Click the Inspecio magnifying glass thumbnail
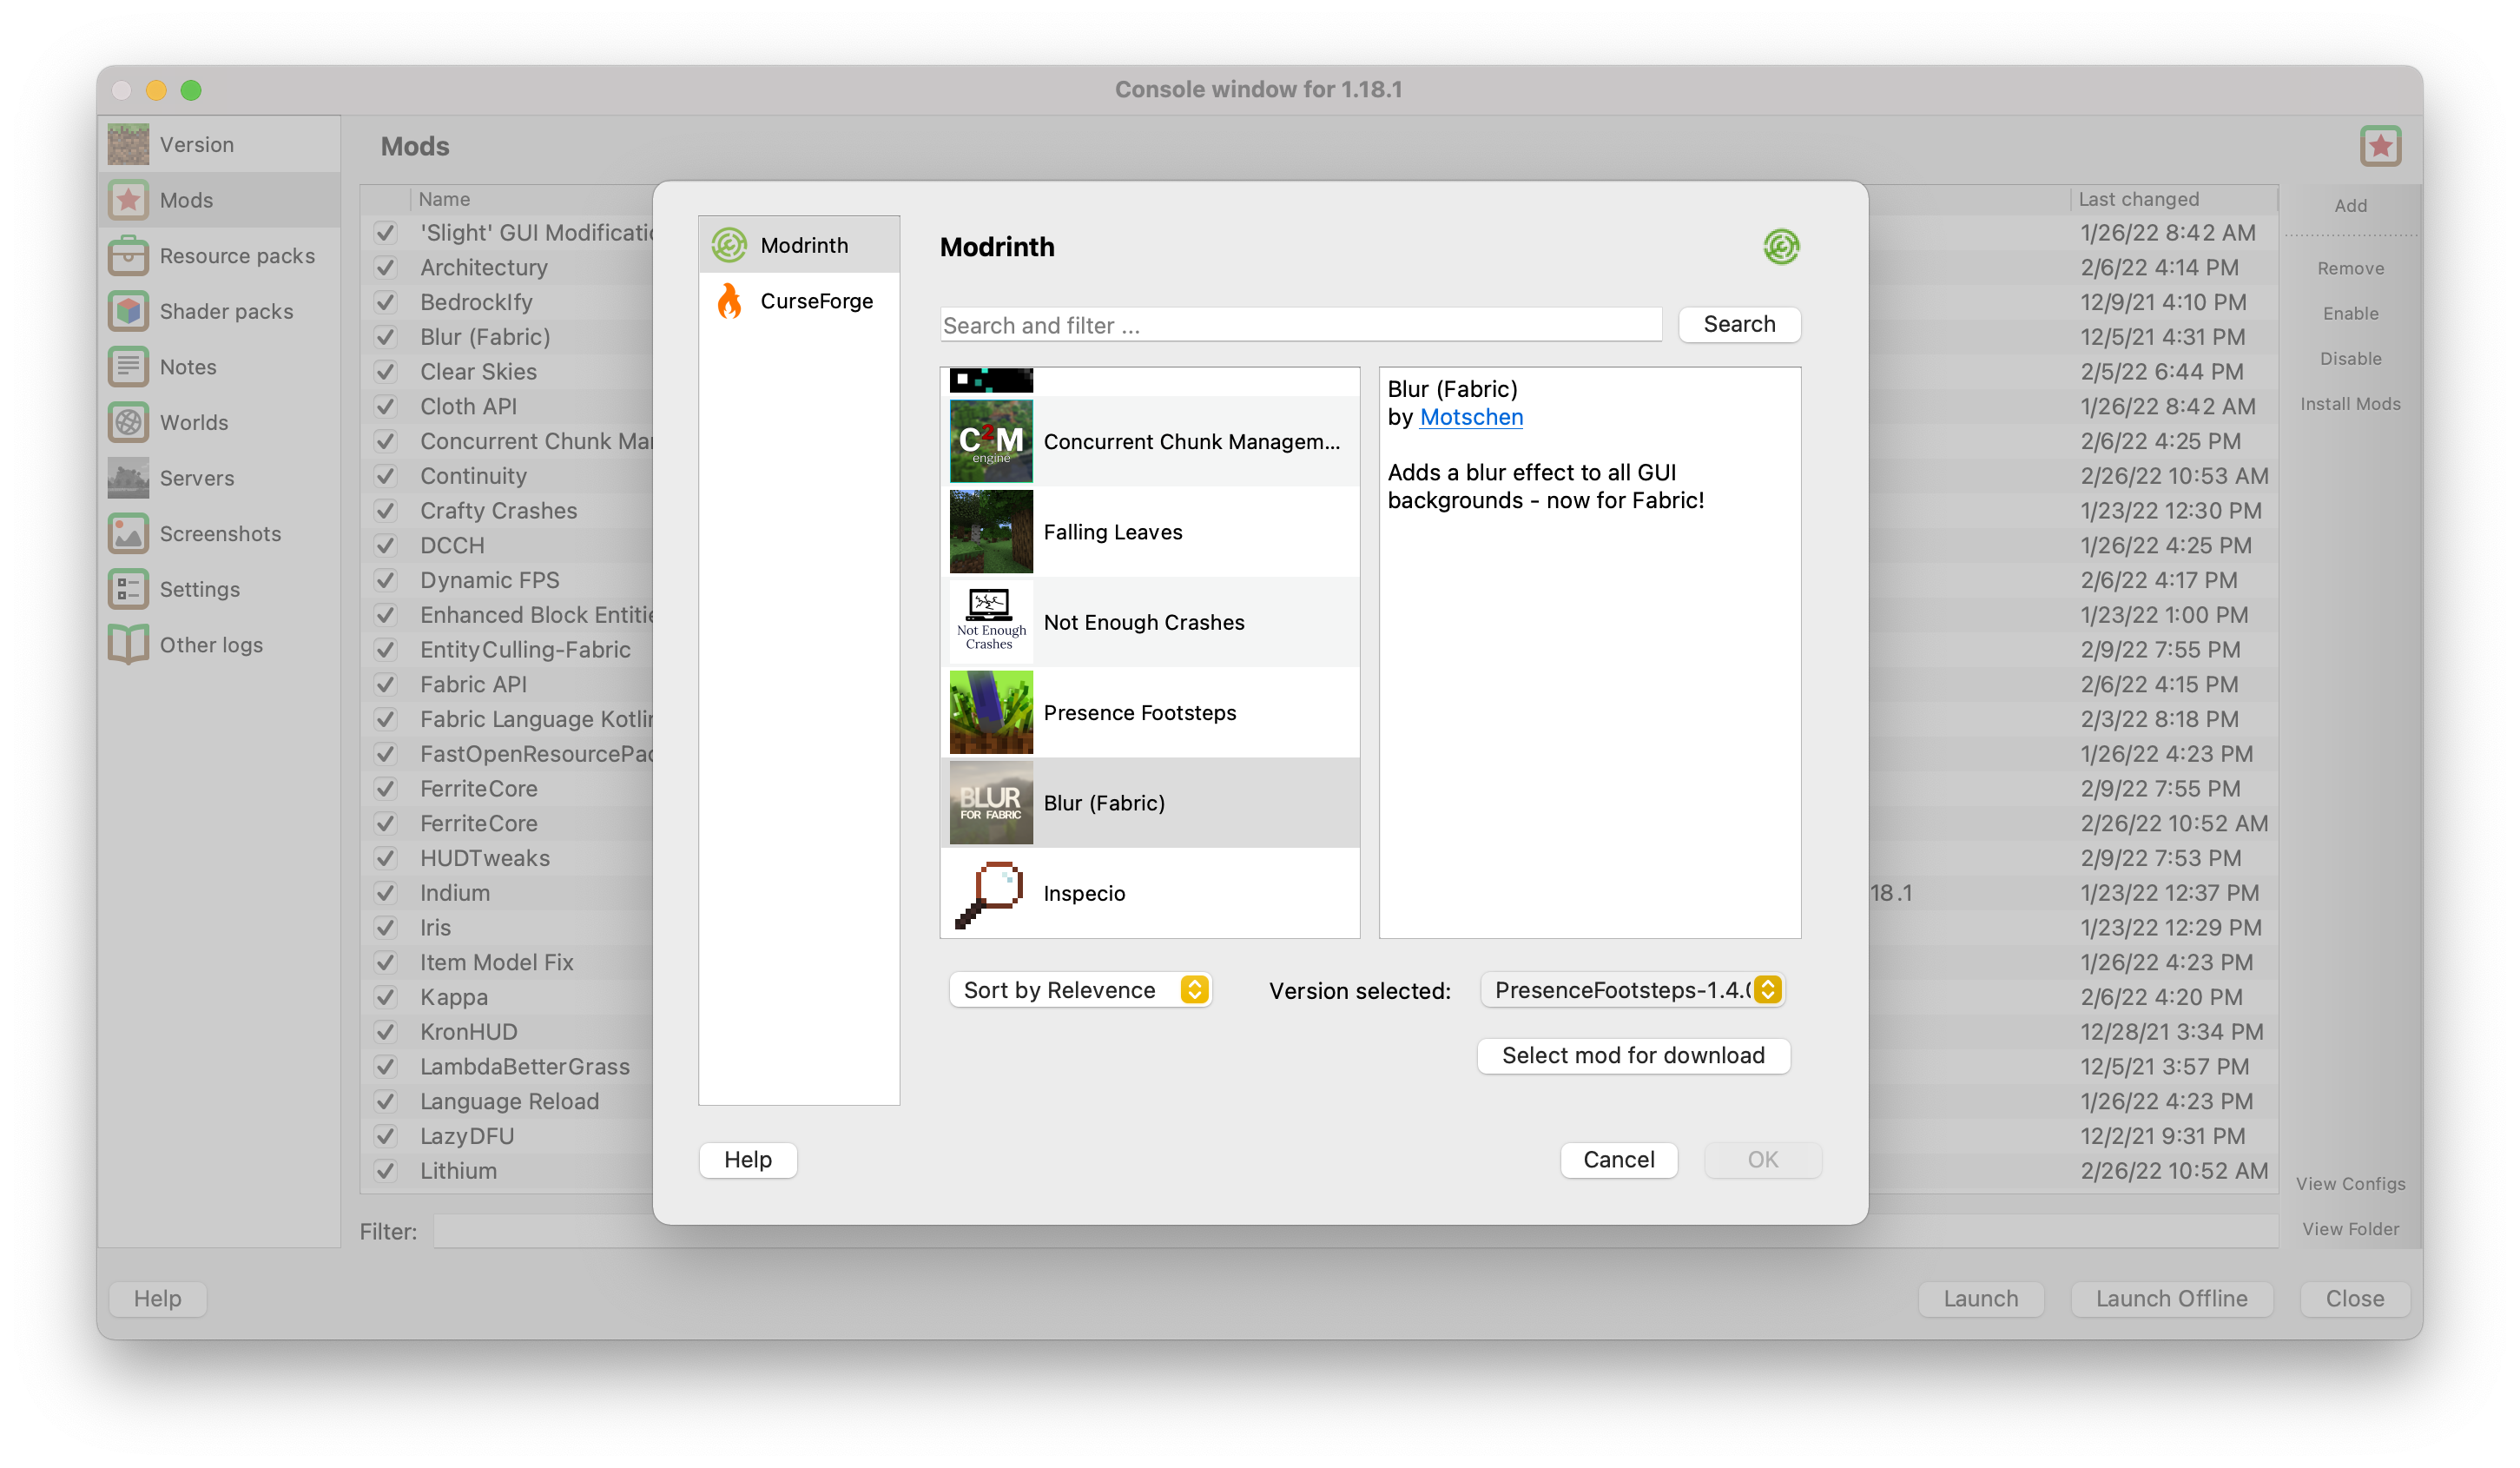The image size is (2520, 1468). (x=990, y=893)
